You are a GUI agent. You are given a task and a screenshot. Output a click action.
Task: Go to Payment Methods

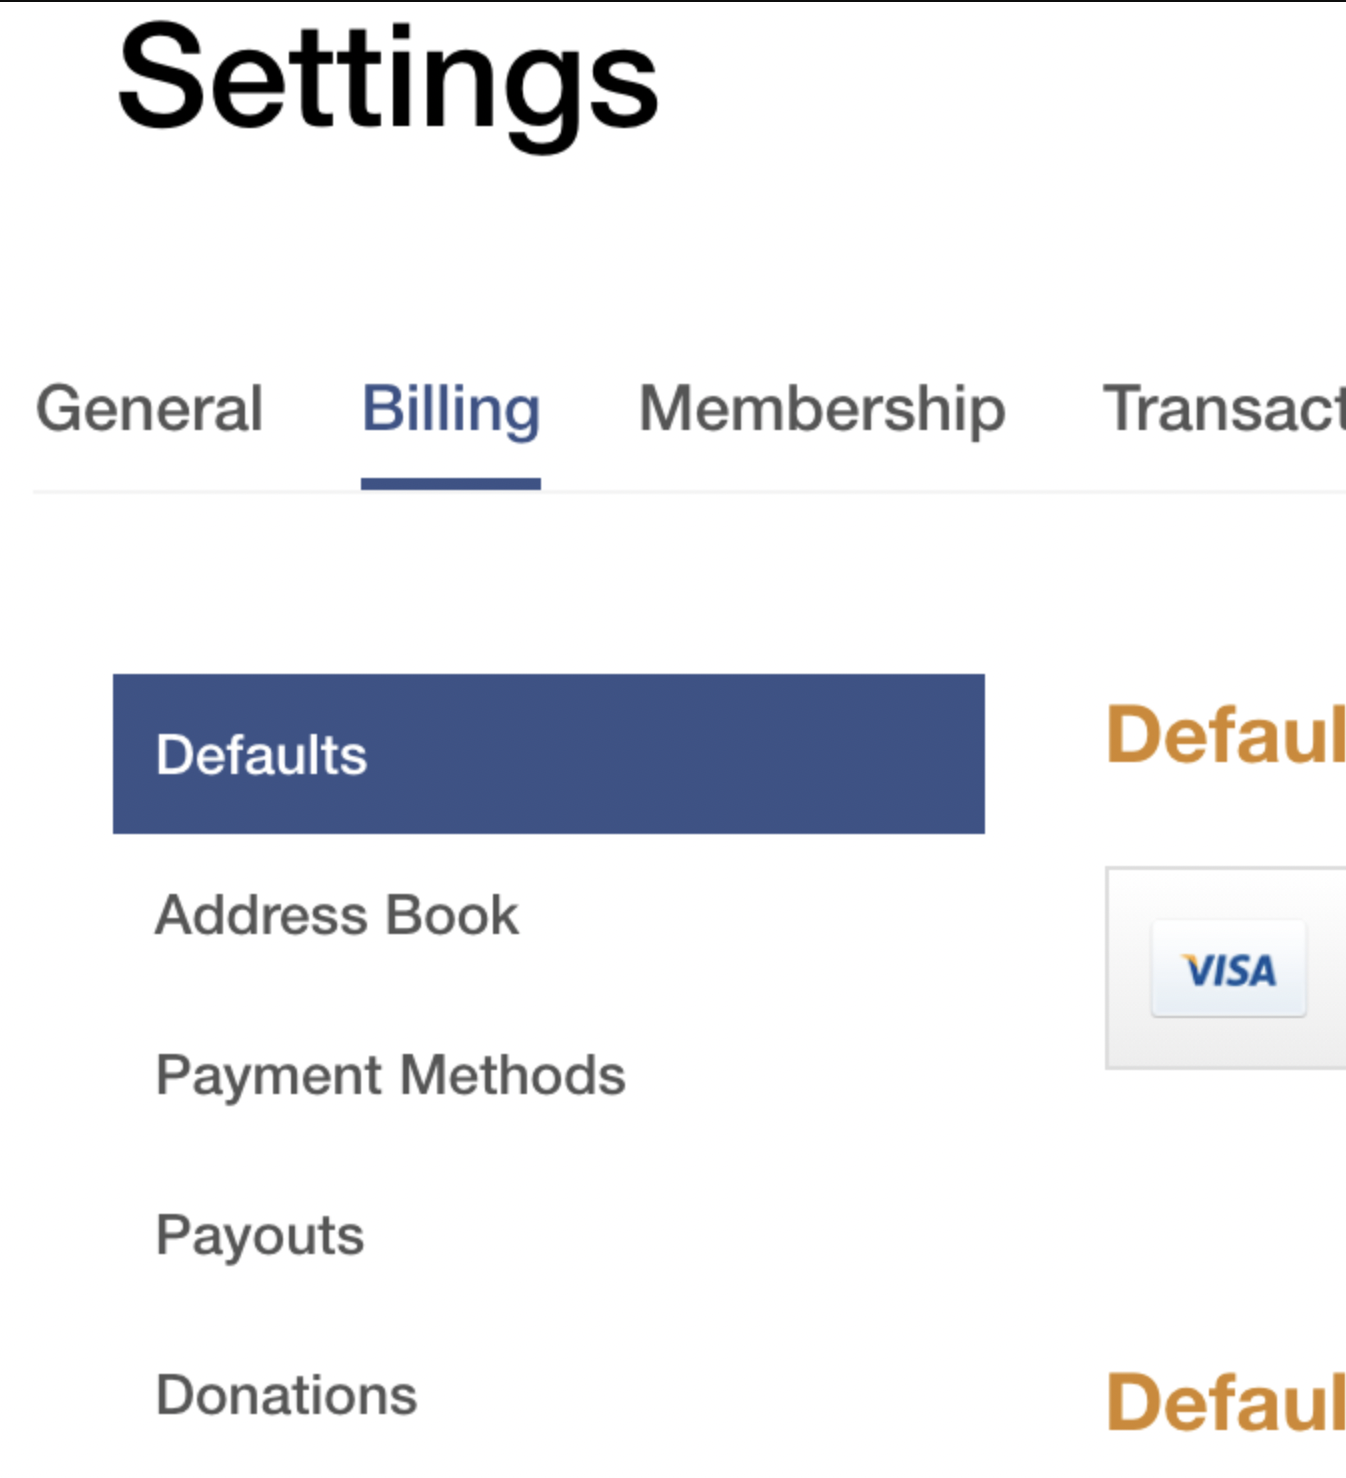[x=390, y=1075]
